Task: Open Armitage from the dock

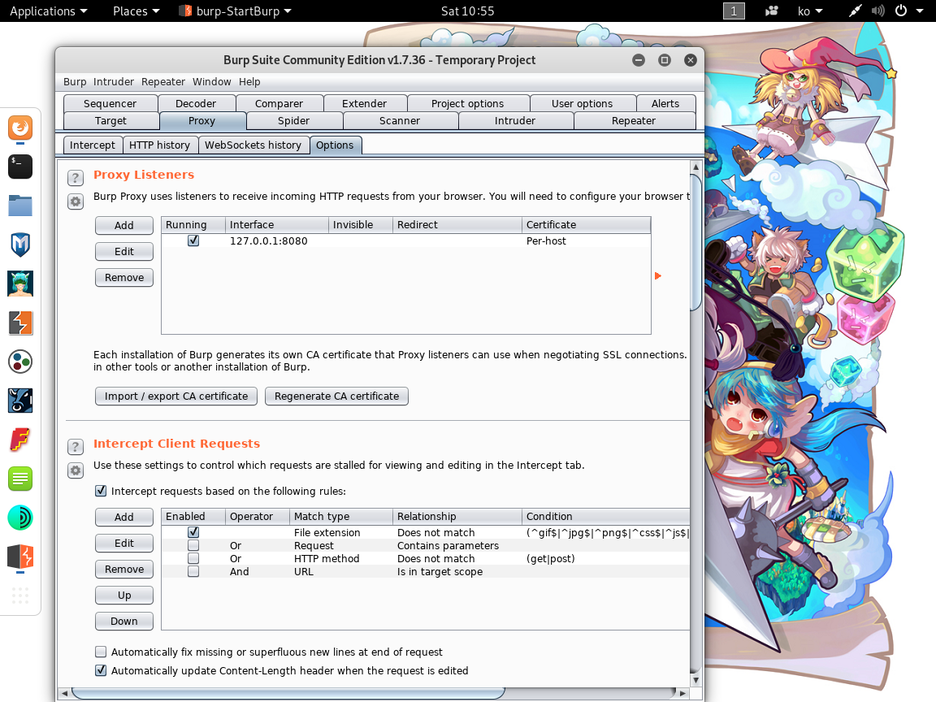Action: pos(20,284)
